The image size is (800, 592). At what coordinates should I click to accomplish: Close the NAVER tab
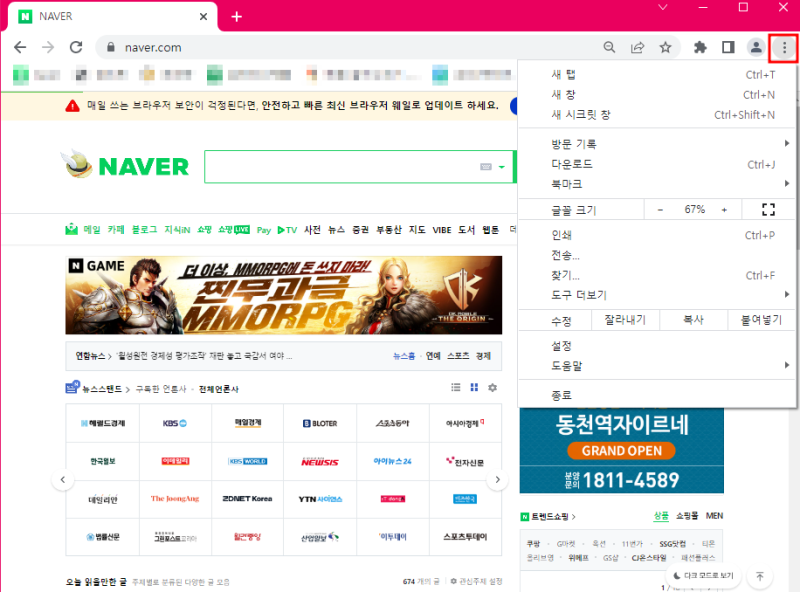(203, 17)
